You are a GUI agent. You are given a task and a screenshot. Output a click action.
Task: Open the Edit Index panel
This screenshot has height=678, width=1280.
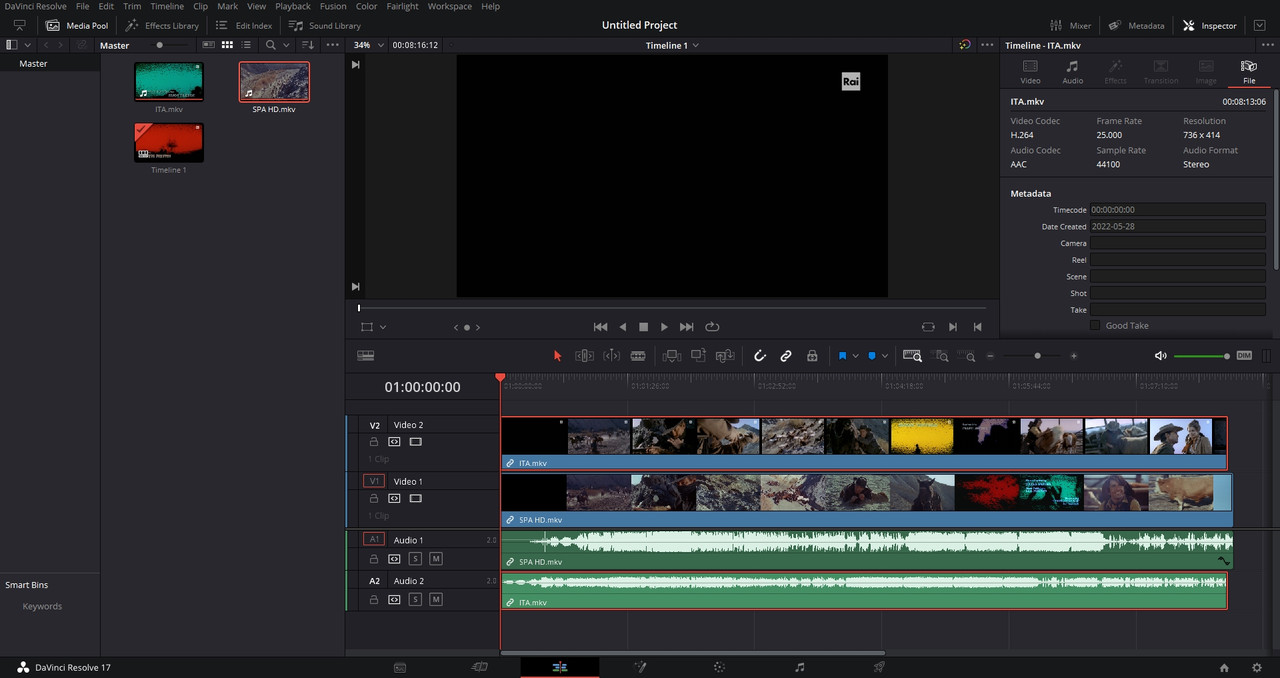[x=244, y=25]
